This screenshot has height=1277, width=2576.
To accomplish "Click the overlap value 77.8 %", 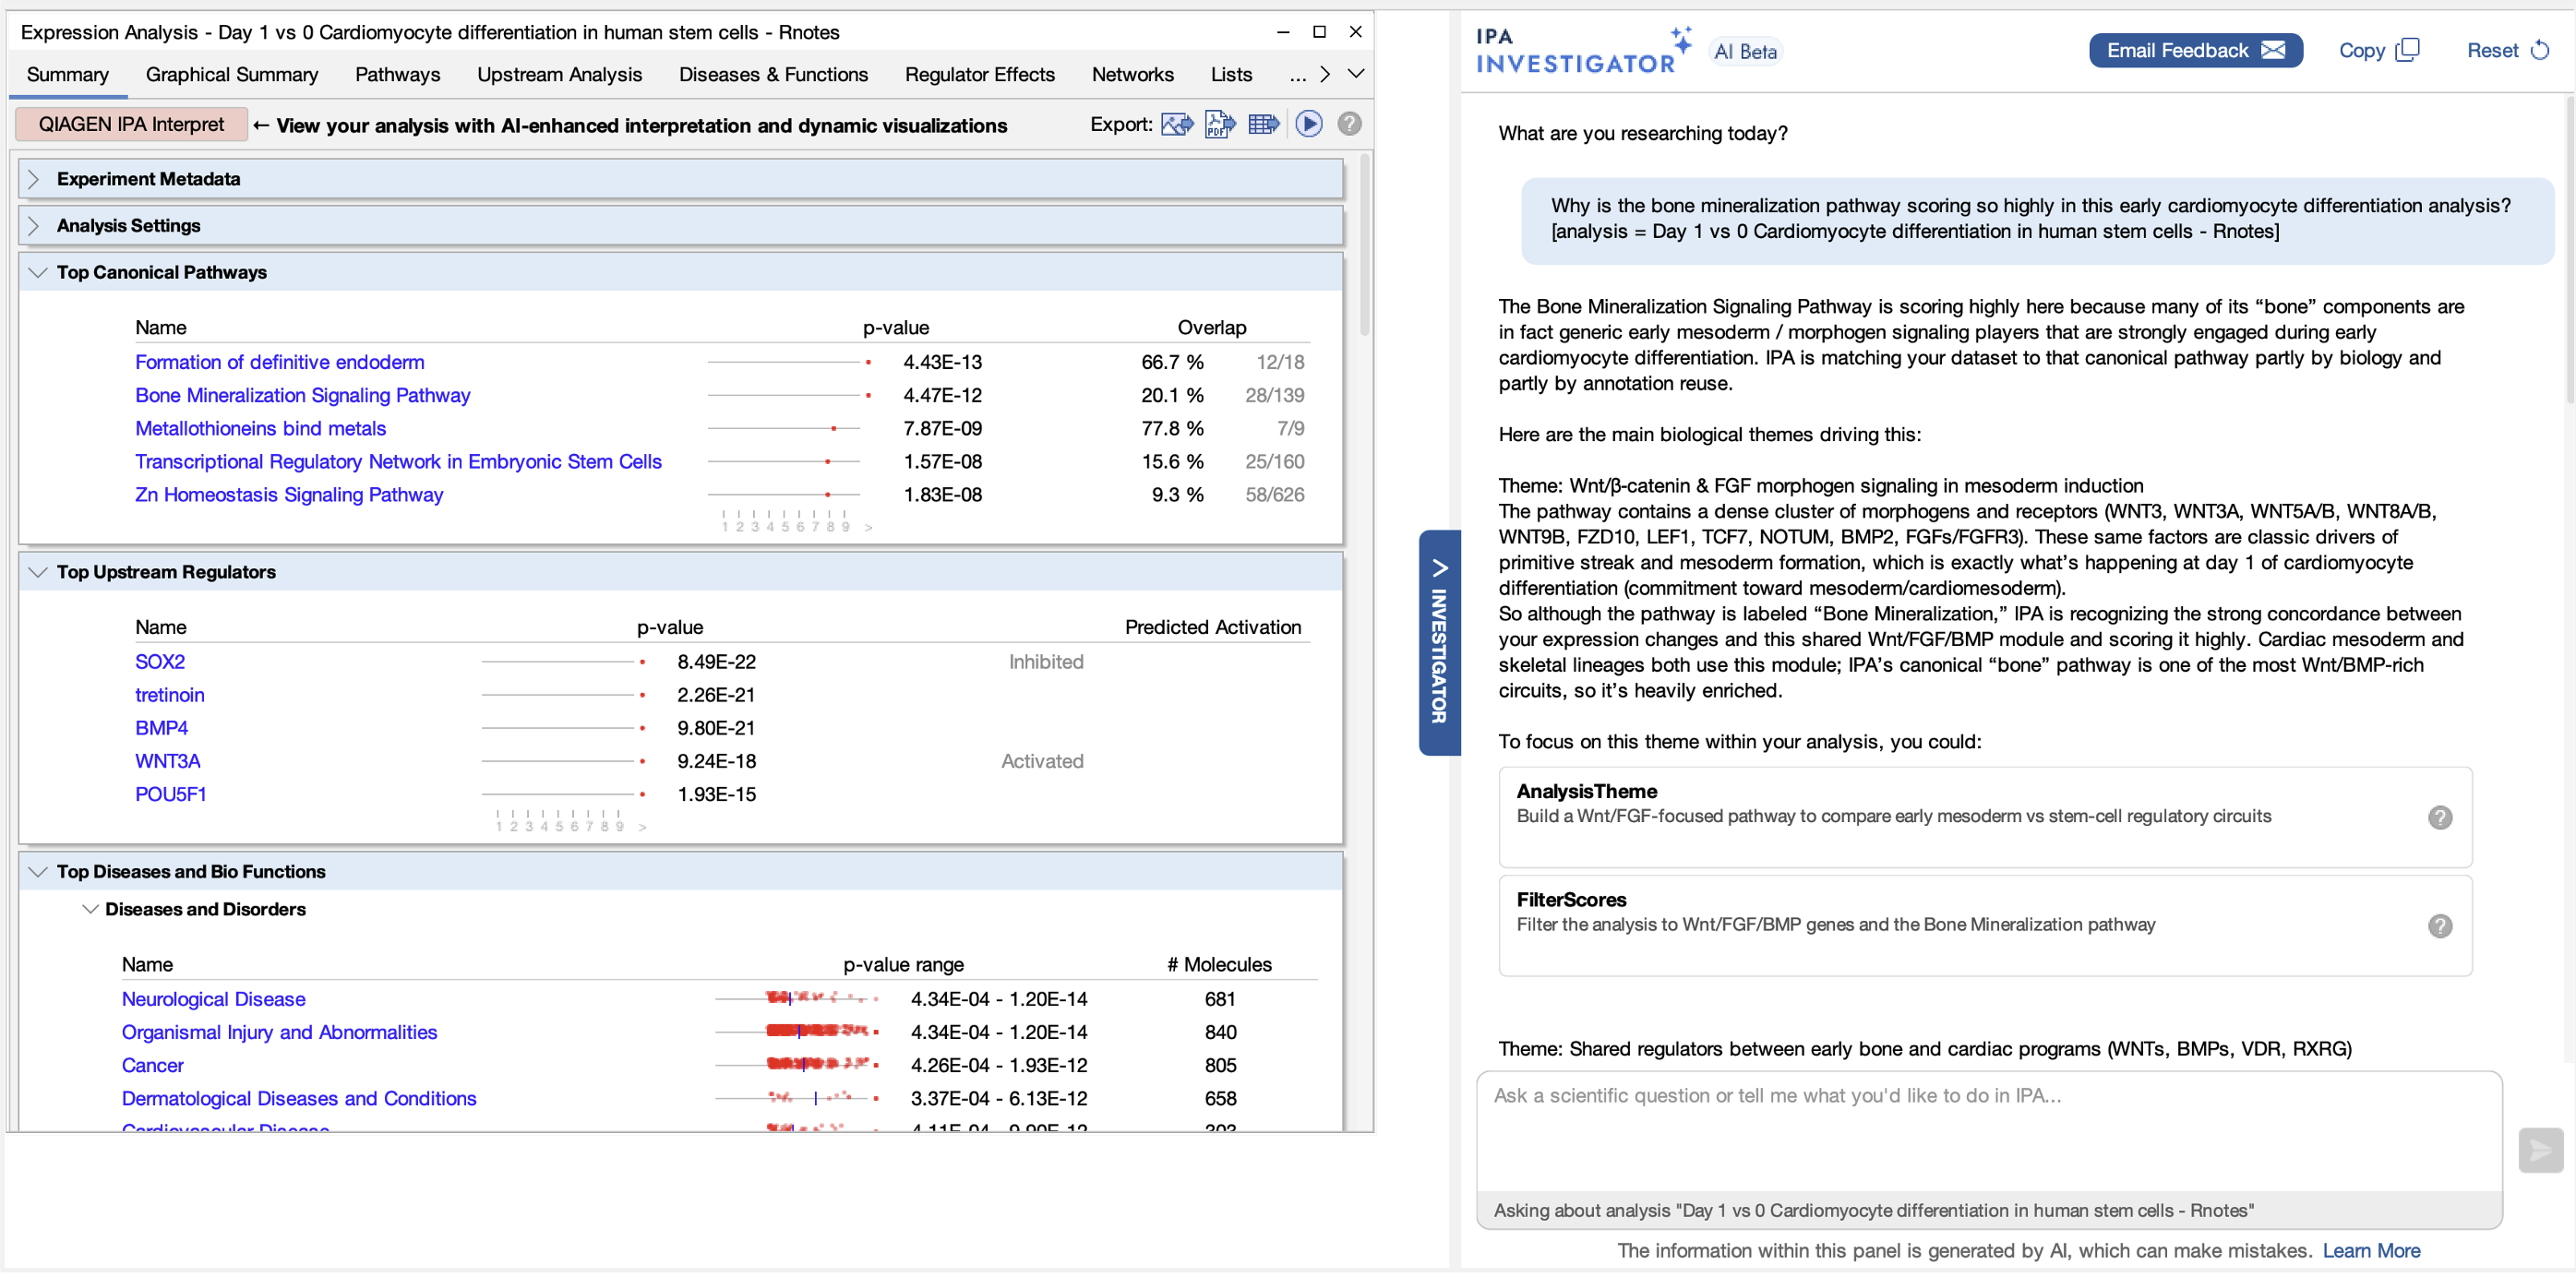I will pos(1172,429).
